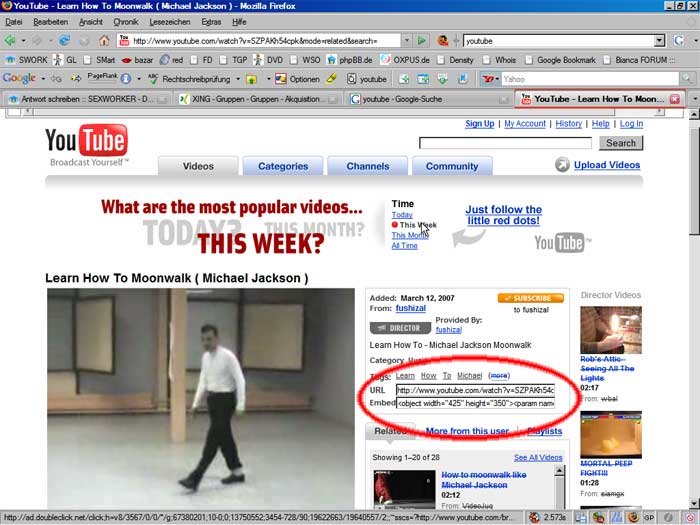Open Rob's Attic video thumbnail
This screenshot has height=525, width=700.
[x=611, y=330]
